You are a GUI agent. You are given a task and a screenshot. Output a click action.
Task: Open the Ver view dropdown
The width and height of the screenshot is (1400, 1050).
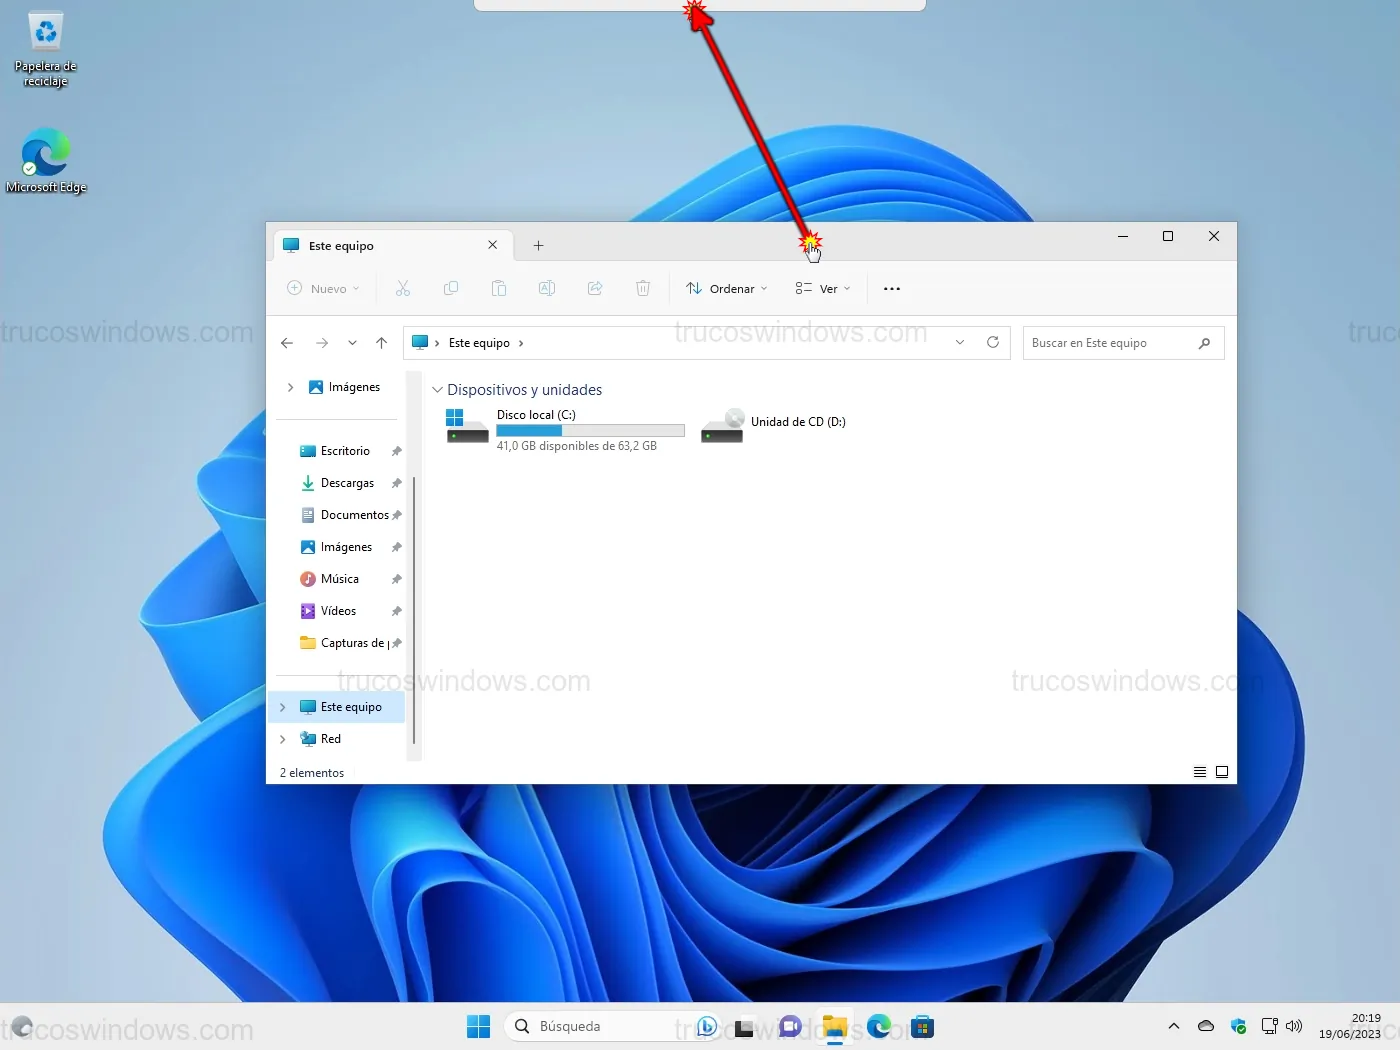point(823,289)
